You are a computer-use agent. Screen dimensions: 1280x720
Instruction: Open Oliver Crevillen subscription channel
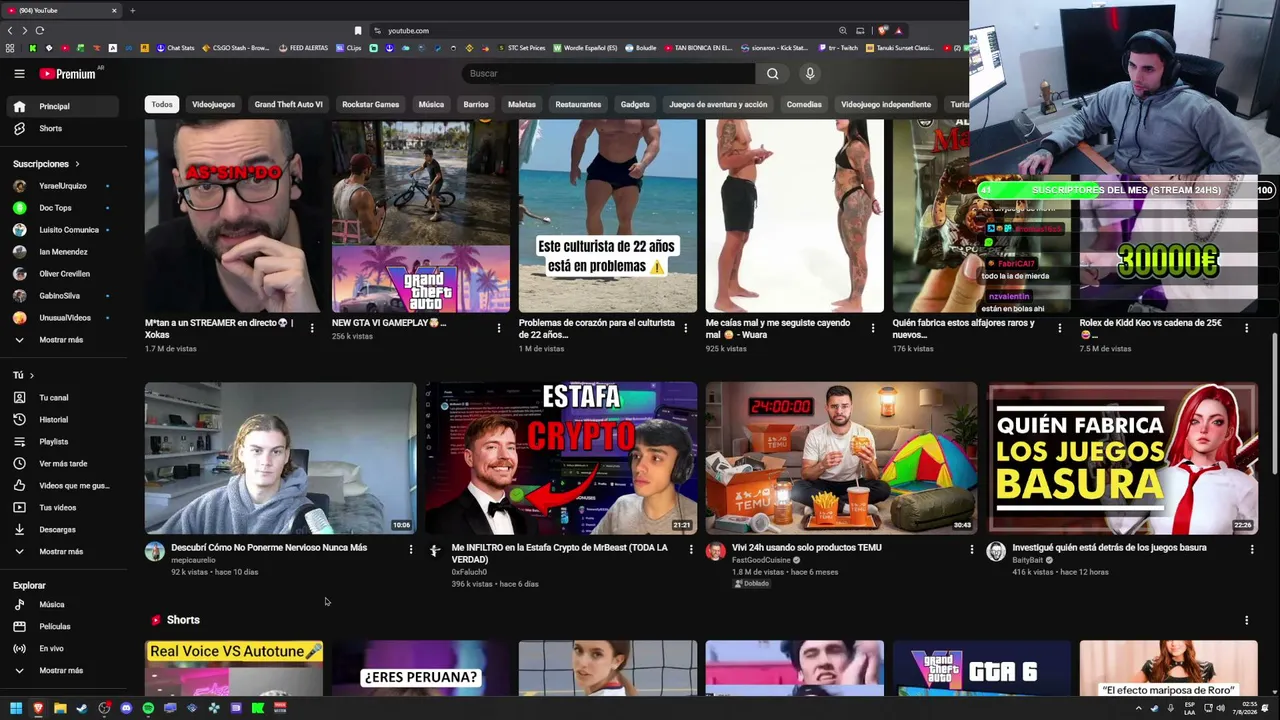[64, 274]
